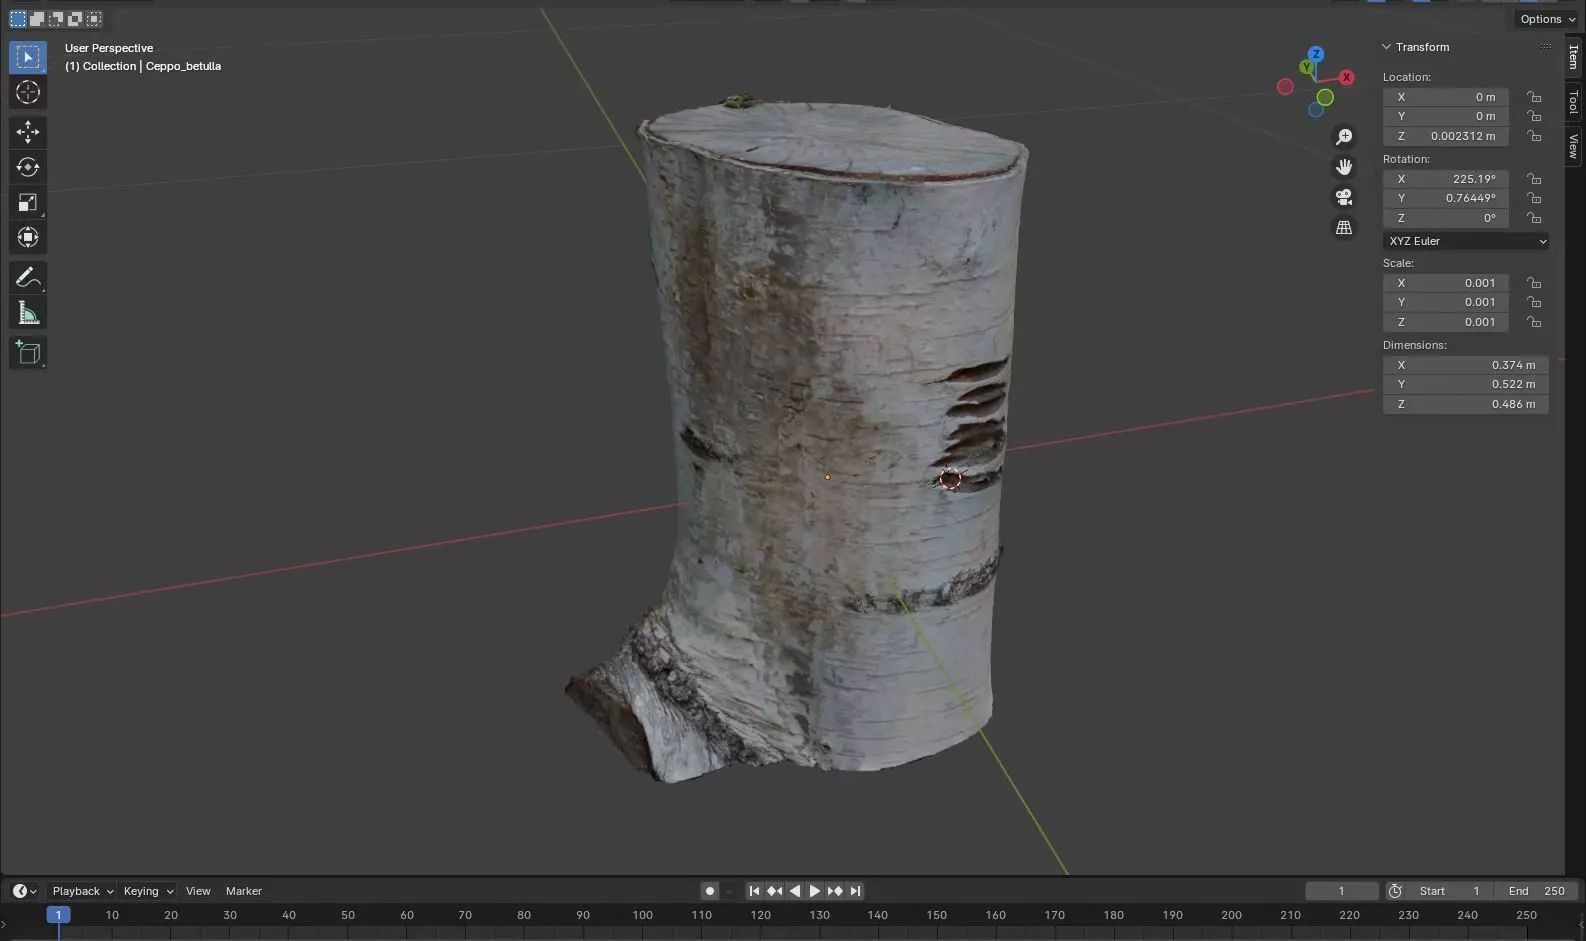The width and height of the screenshot is (1586, 941).
Task: Toggle lock on Rotation Y
Action: click(x=1533, y=198)
